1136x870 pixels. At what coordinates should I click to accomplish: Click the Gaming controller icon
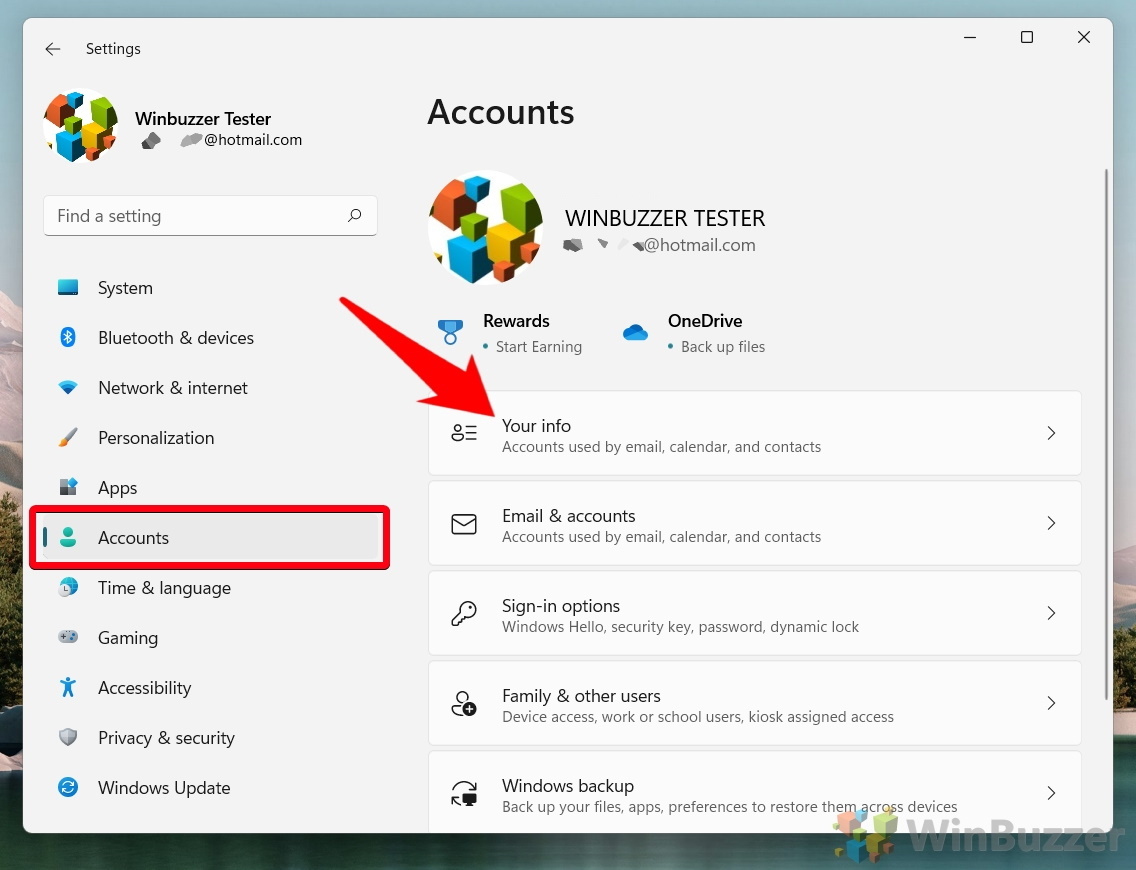(68, 637)
